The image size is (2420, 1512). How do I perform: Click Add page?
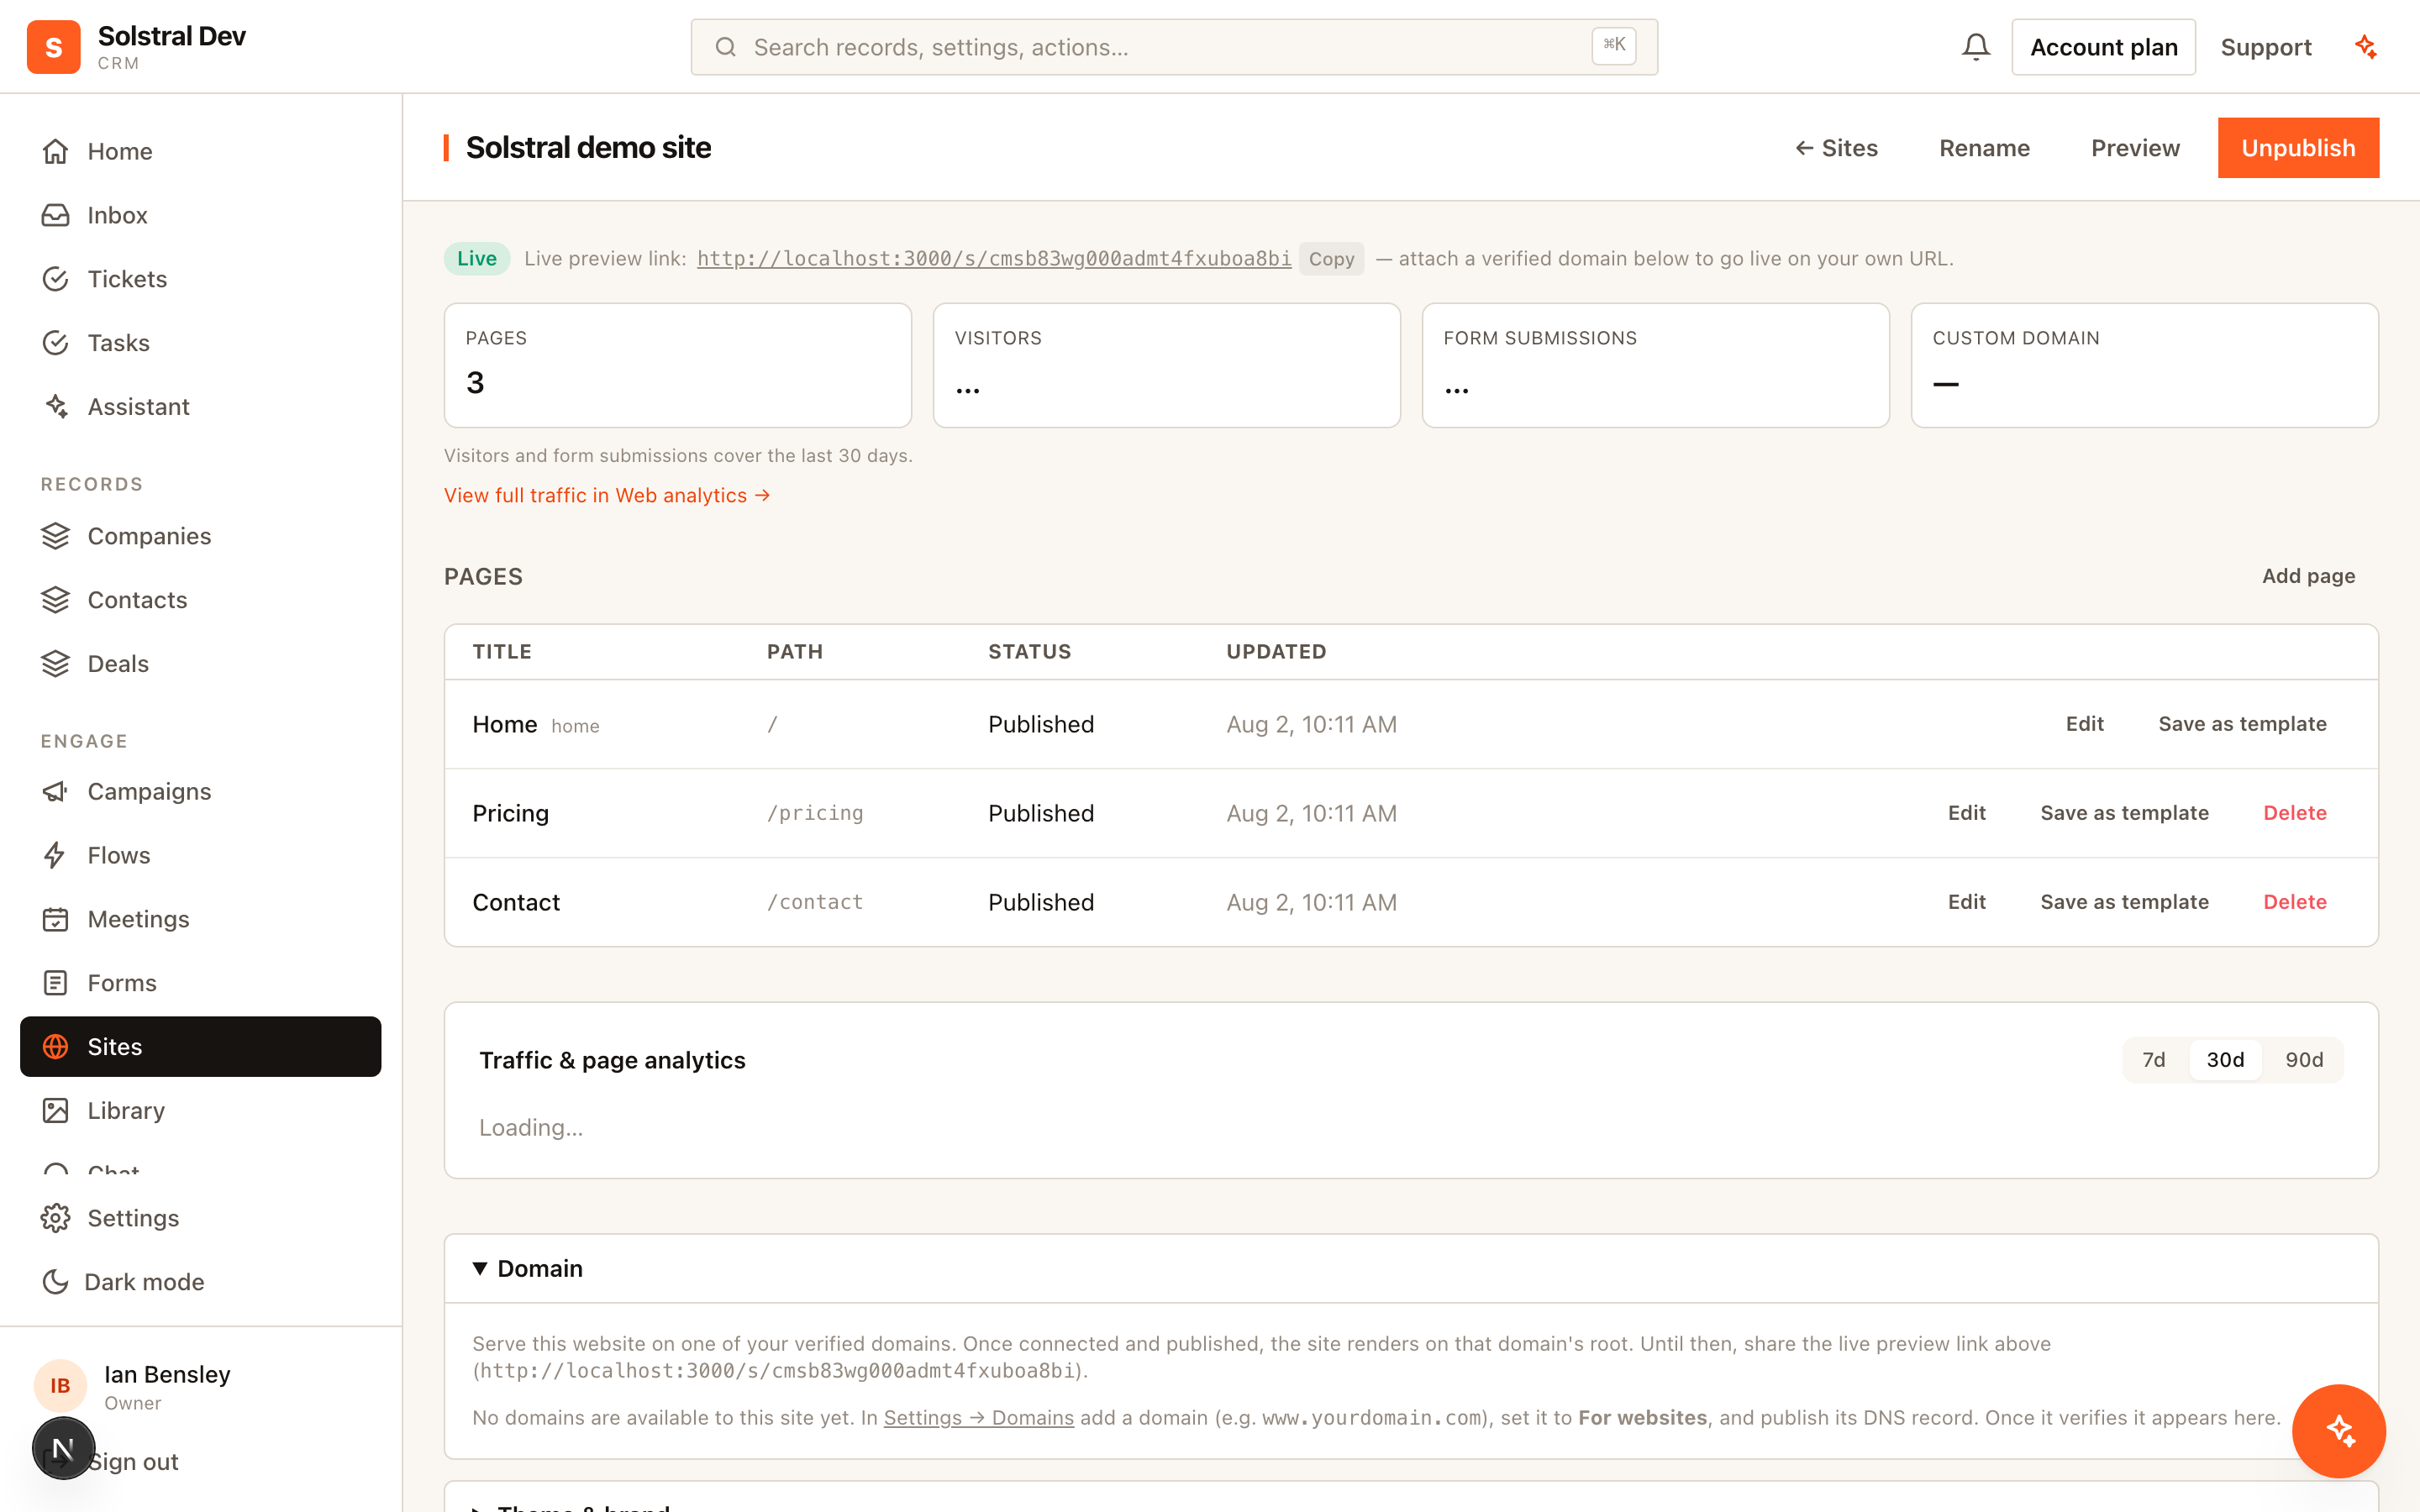2308,576
